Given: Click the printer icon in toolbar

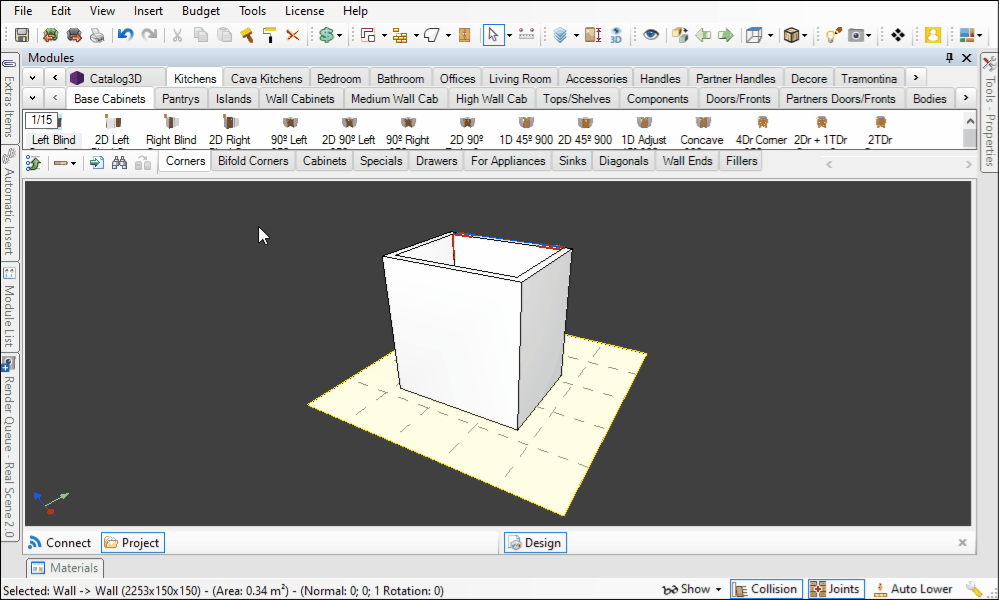Looking at the screenshot, I should tap(97, 35).
